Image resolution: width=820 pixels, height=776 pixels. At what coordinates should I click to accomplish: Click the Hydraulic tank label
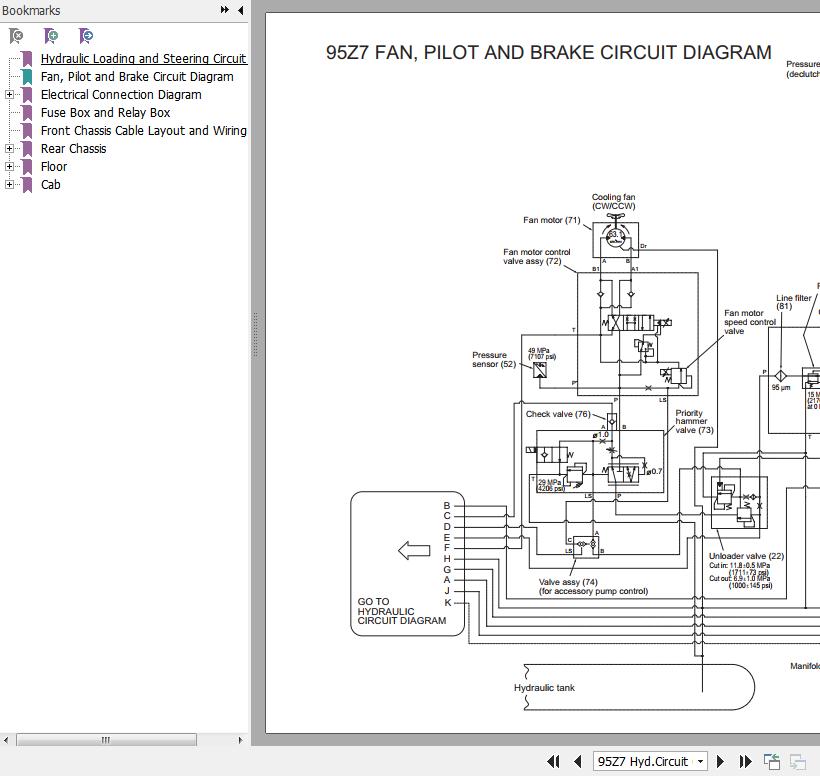click(544, 688)
